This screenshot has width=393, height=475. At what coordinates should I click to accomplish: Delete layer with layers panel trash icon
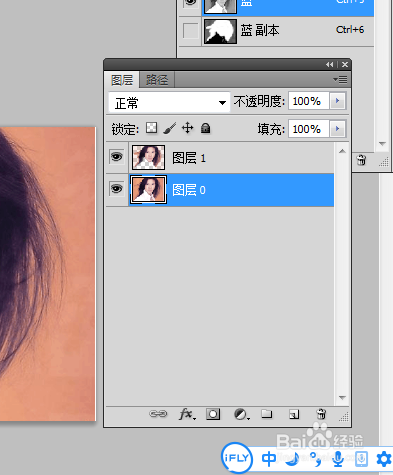pos(321,414)
